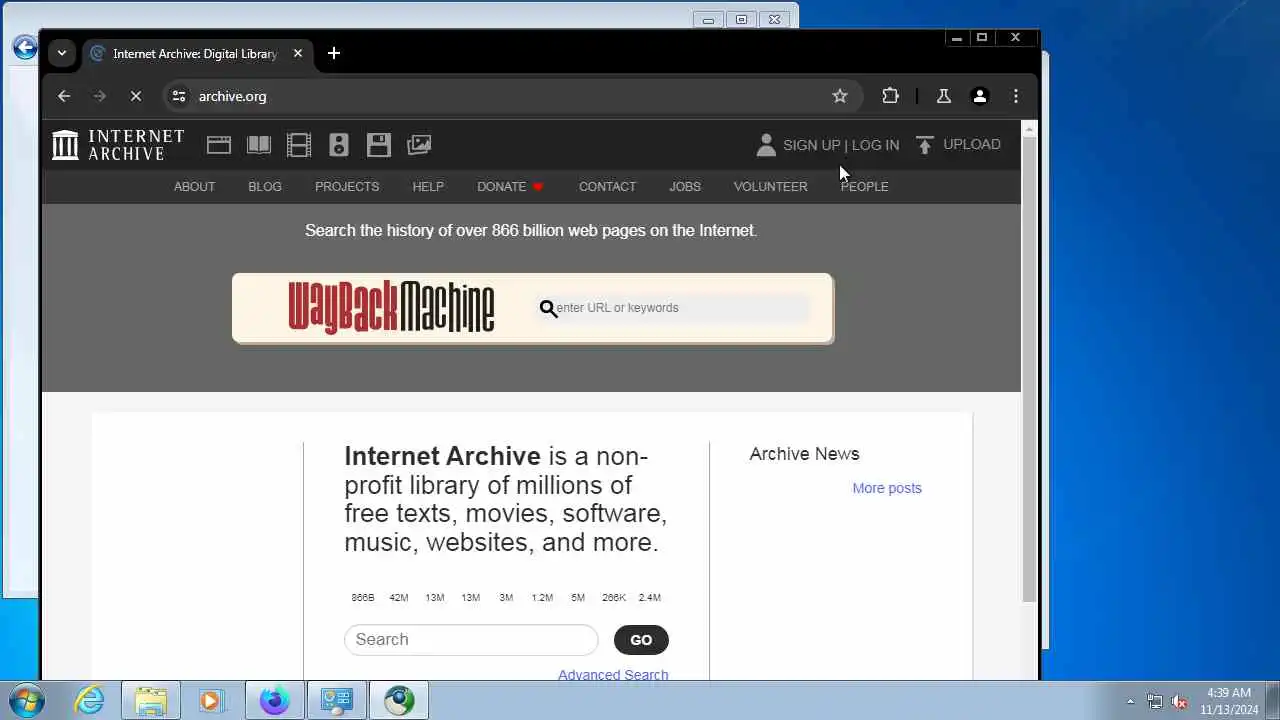Open the browser Extensions puzzle icon
The width and height of the screenshot is (1280, 720).
(890, 96)
